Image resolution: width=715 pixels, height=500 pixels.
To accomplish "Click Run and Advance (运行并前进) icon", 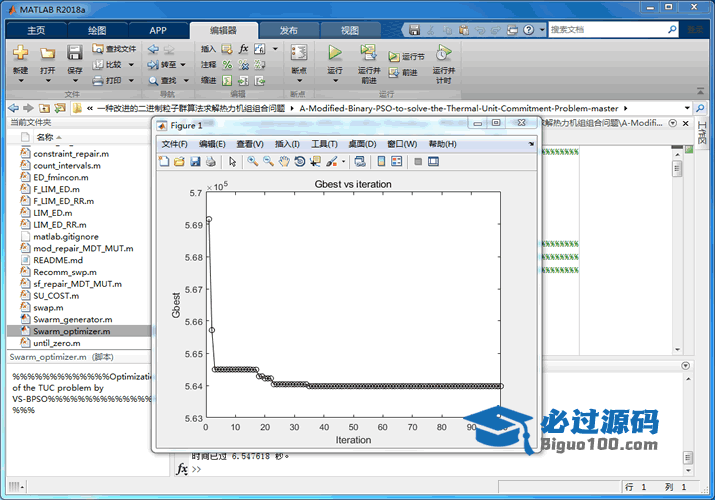I will (x=368, y=52).
